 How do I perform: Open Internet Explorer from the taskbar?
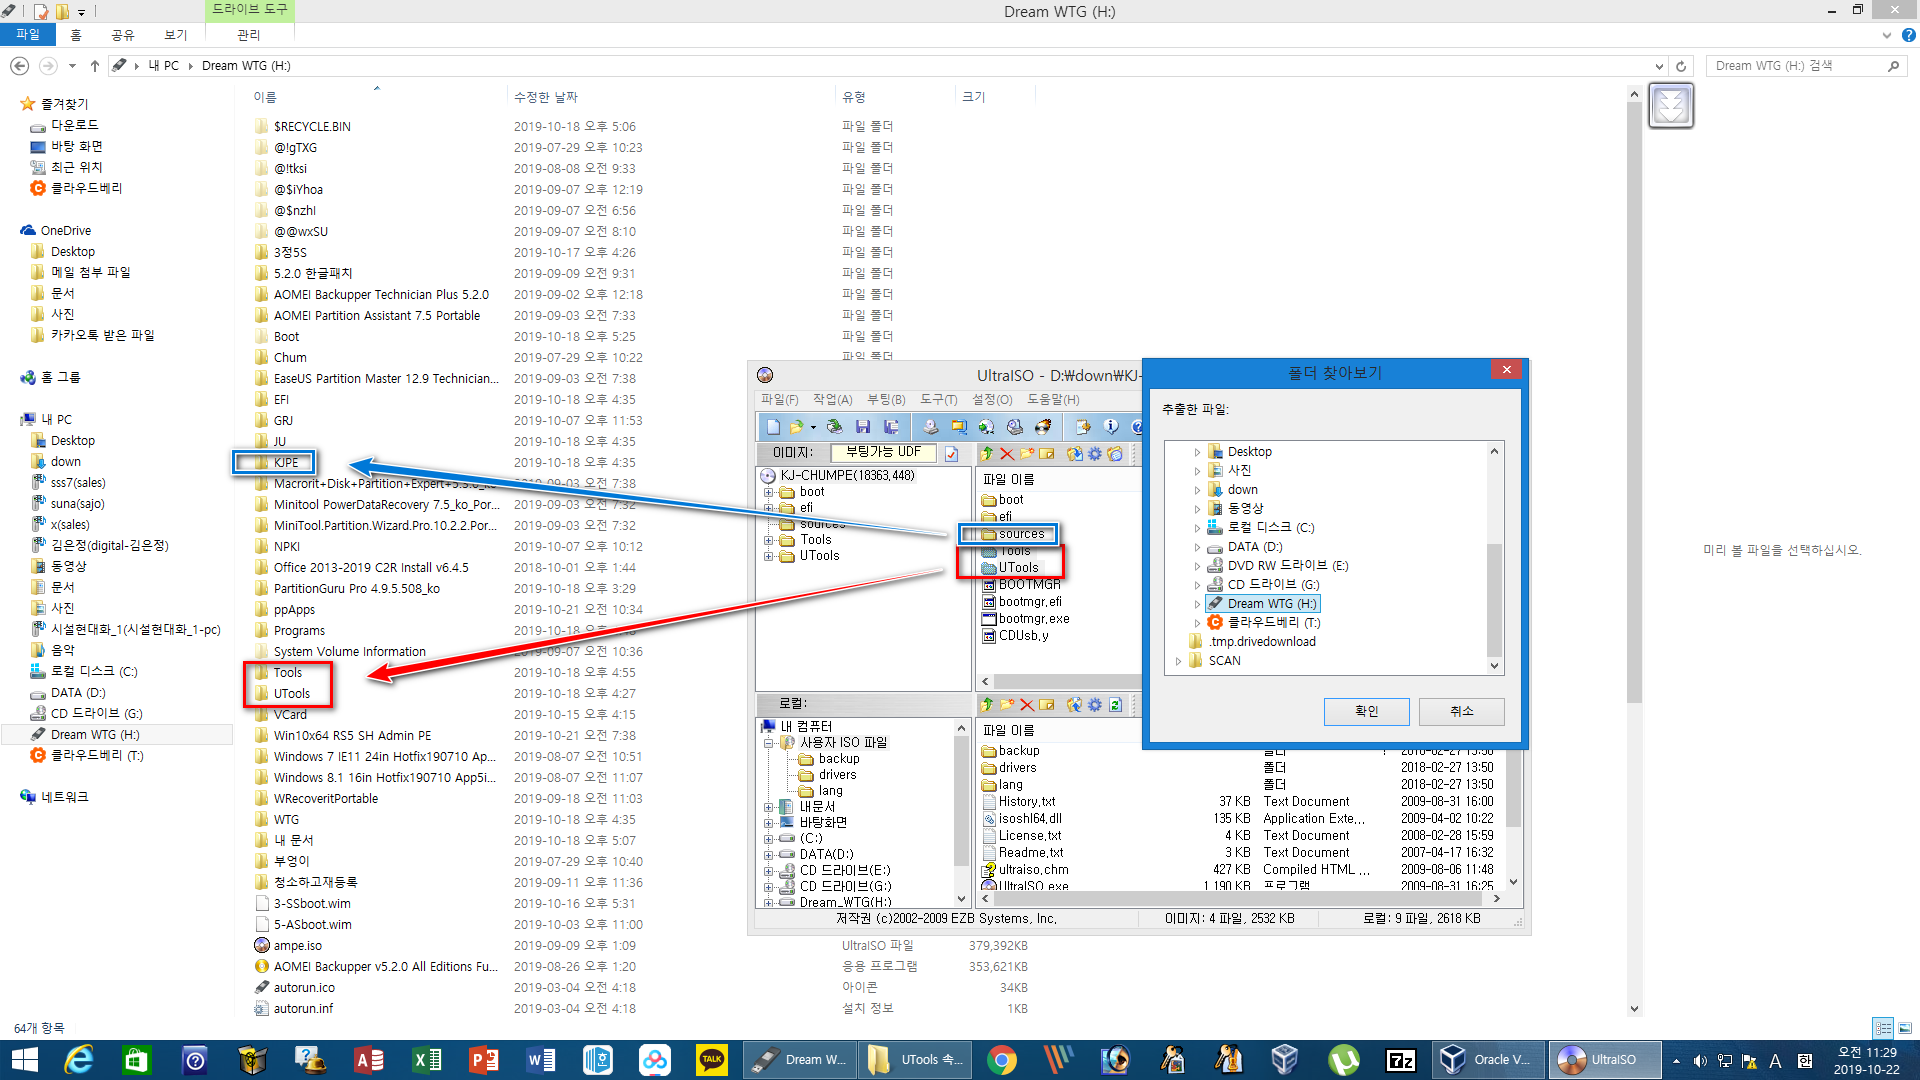pyautogui.click(x=78, y=1060)
